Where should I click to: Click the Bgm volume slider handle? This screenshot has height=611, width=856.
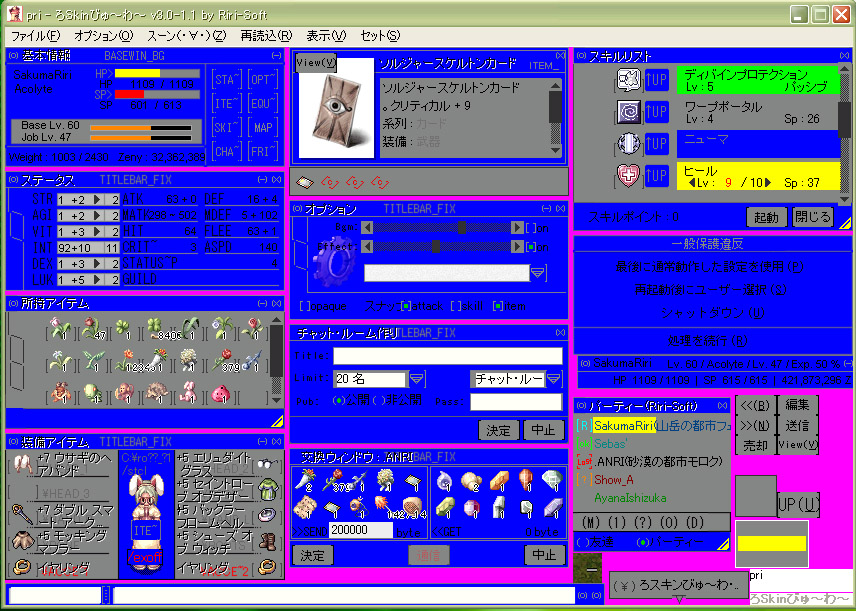(x=462, y=228)
